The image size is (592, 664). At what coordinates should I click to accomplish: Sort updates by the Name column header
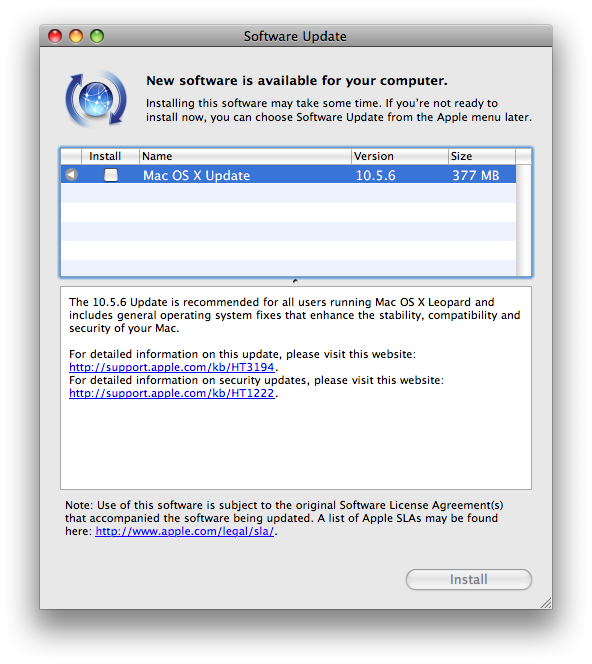point(245,156)
